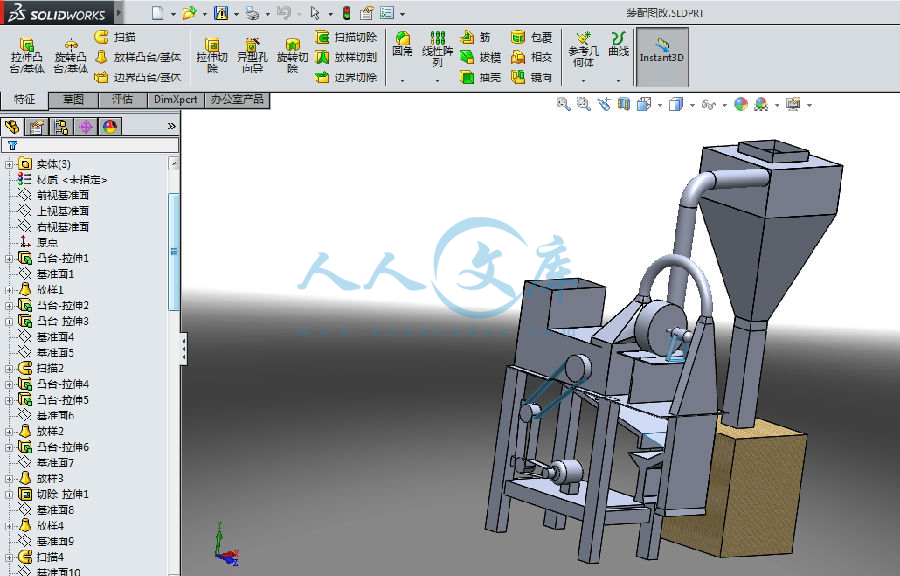Viewport: 900px width, 576px height.
Task: Select the 圆角 fillet tool
Action: (x=402, y=44)
